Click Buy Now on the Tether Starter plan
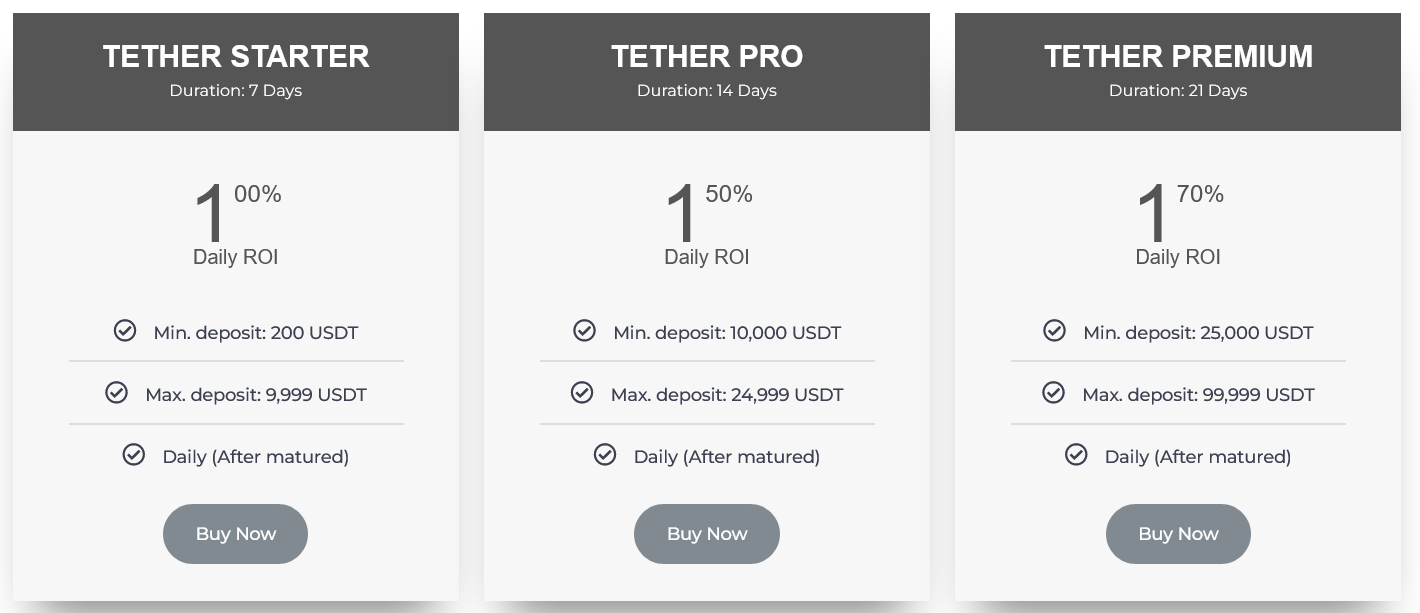Screen dimensions: 1420x613 tap(235, 534)
